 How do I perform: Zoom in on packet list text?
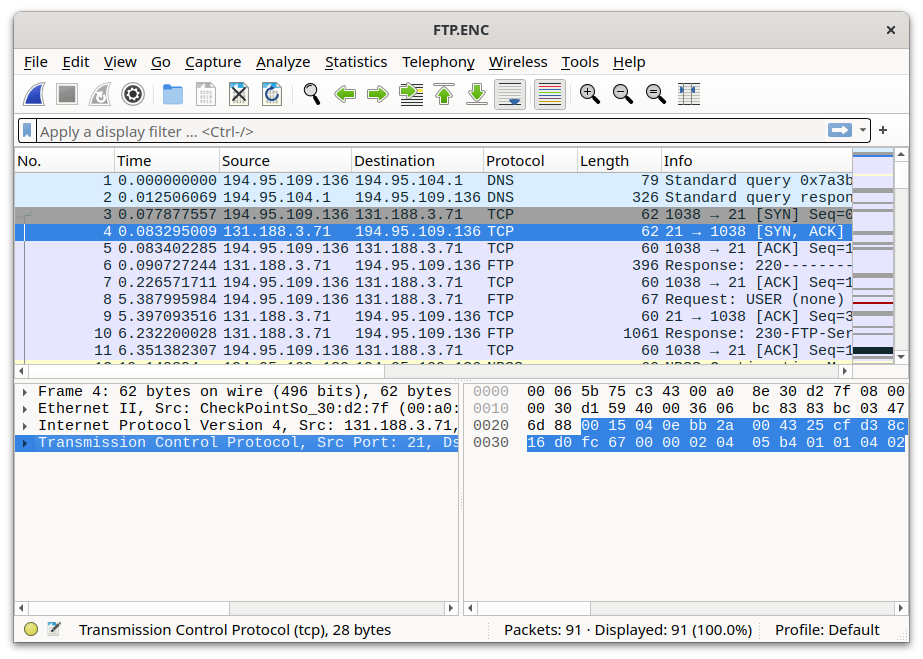pos(590,94)
